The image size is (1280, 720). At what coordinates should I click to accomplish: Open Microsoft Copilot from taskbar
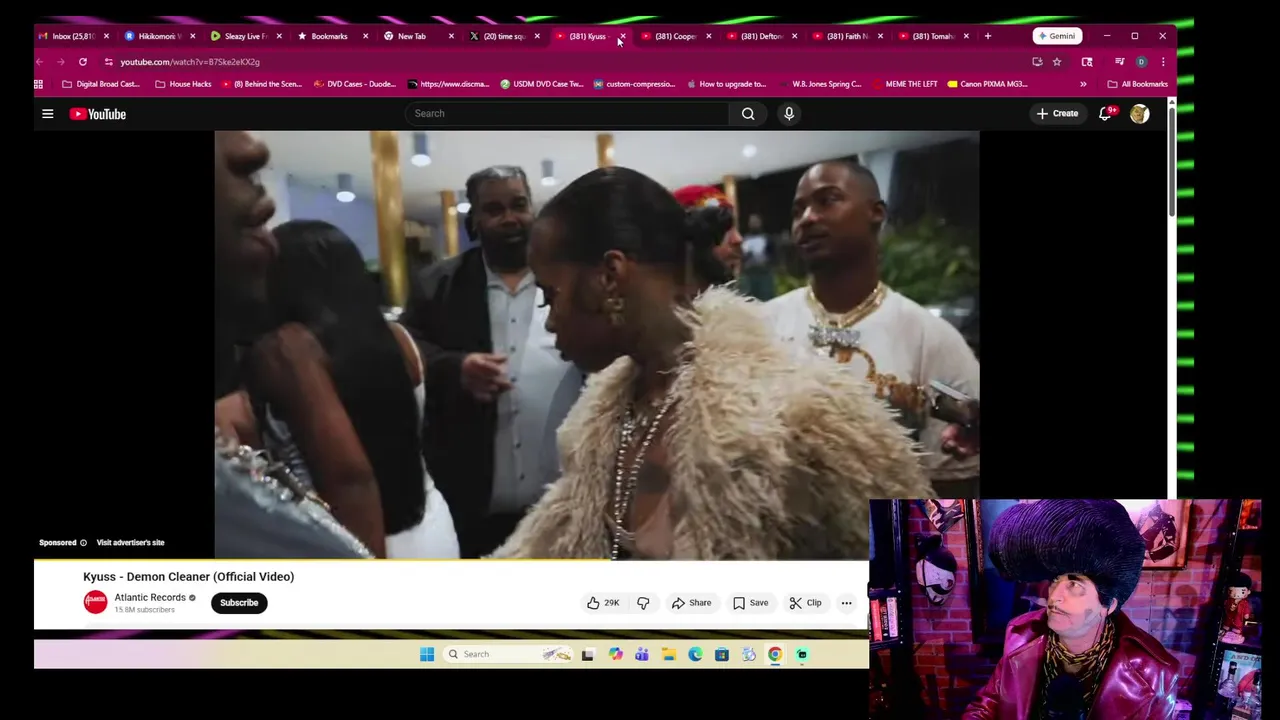tap(615, 654)
